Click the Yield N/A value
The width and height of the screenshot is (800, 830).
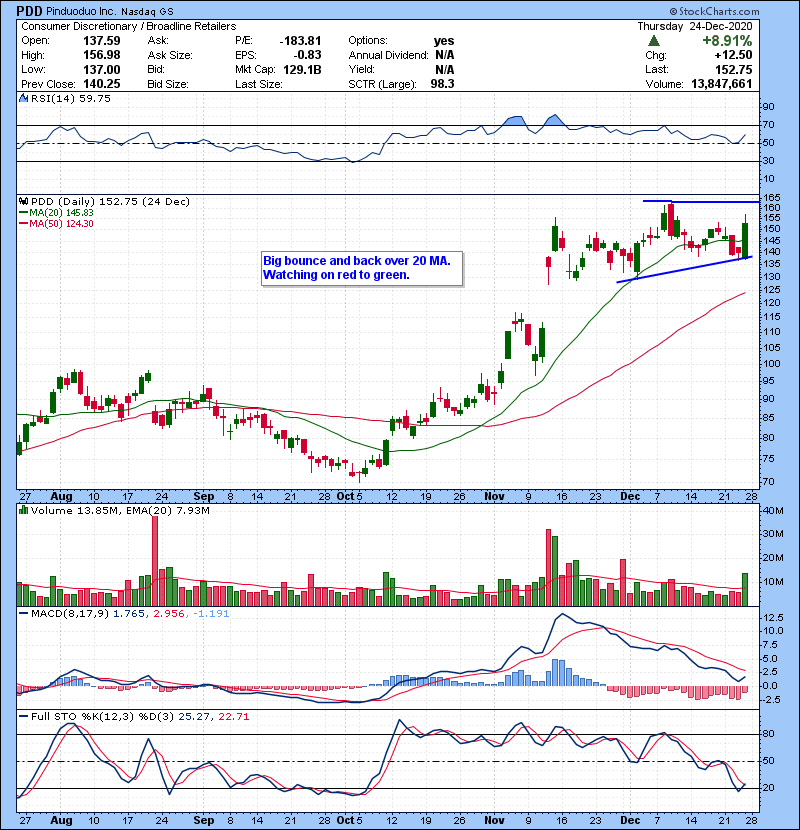coord(445,69)
